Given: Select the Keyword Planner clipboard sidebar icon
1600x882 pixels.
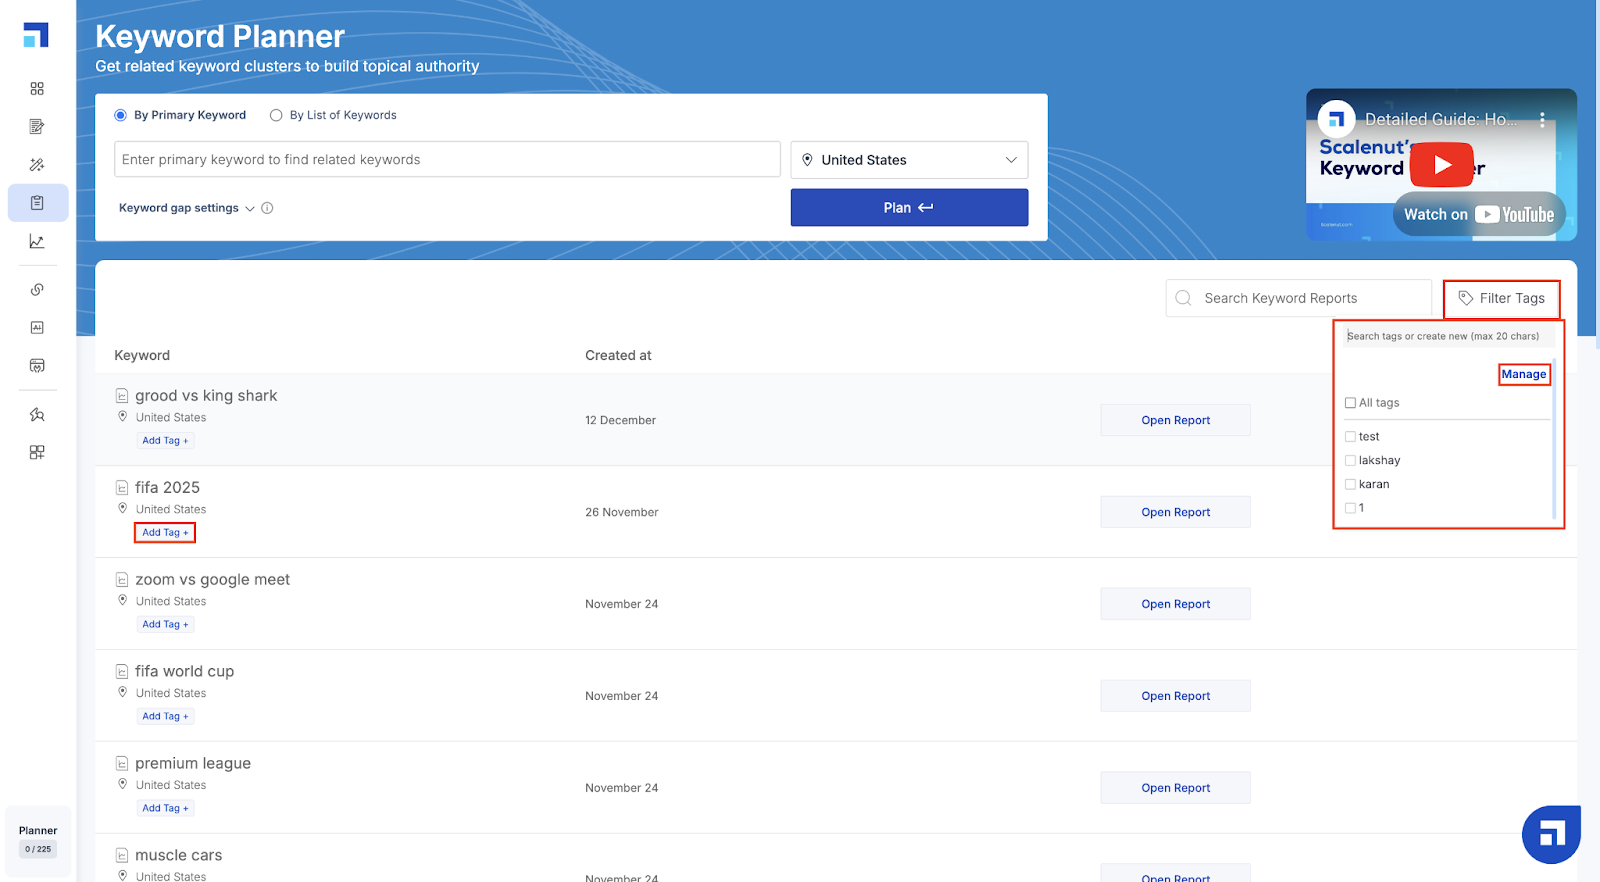Looking at the screenshot, I should click(37, 203).
